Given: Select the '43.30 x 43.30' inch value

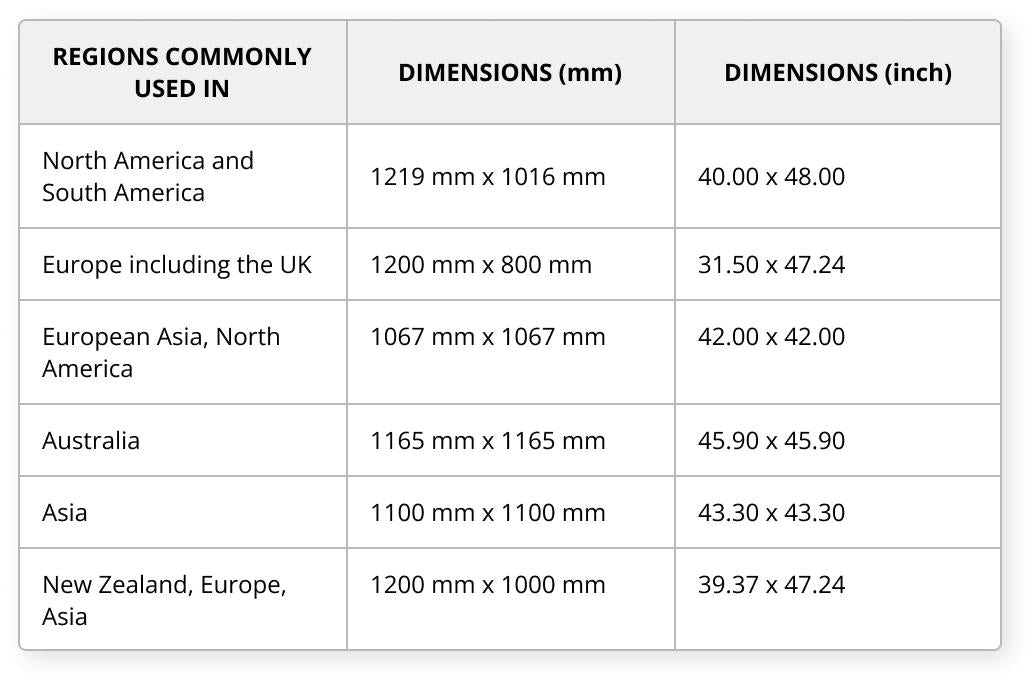Looking at the screenshot, I should click(x=771, y=513).
